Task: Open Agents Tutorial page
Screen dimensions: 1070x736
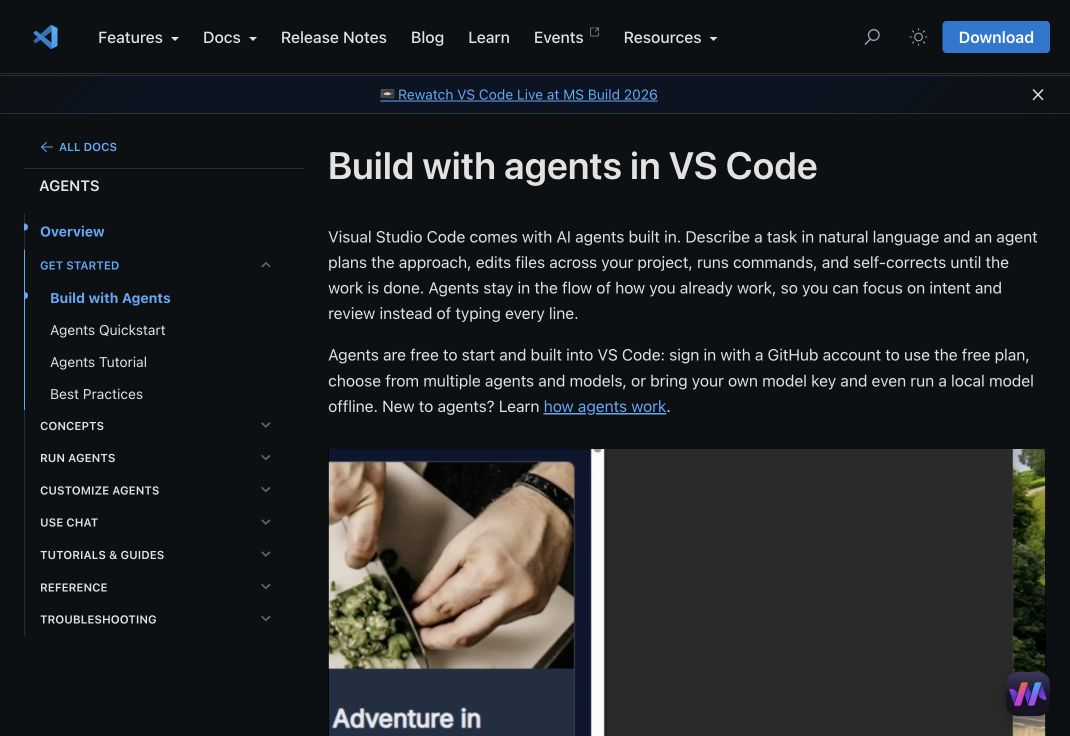Action: [98, 362]
